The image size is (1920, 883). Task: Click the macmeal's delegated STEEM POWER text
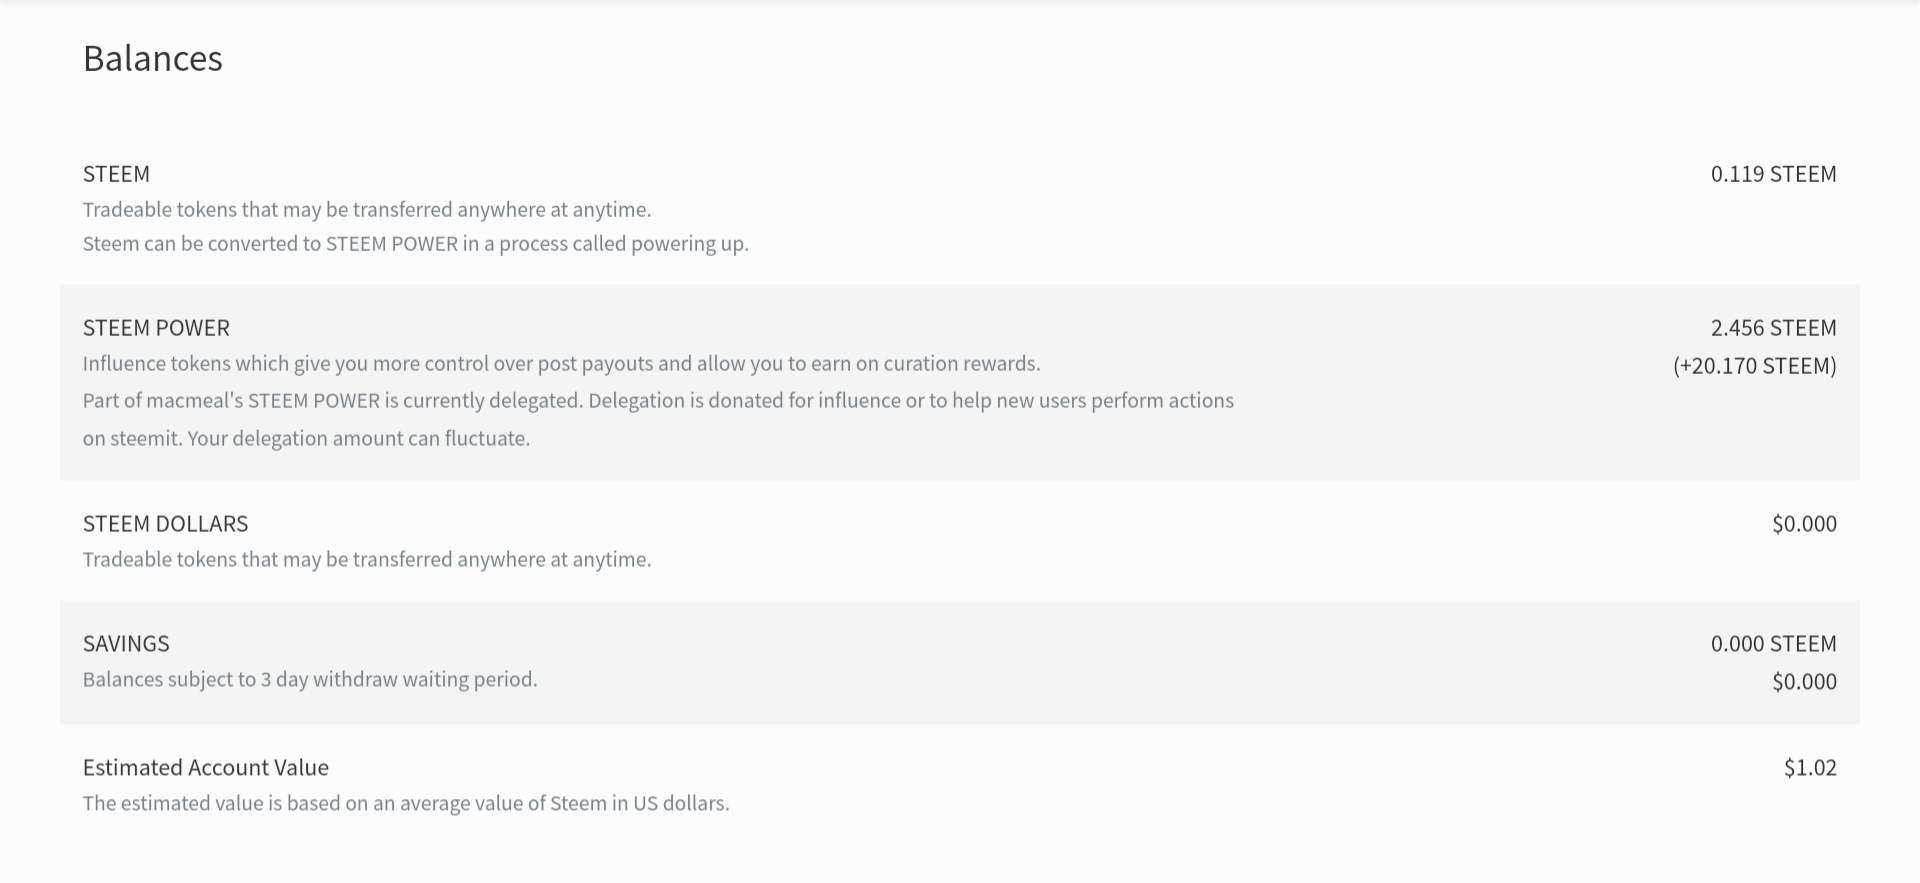point(658,401)
